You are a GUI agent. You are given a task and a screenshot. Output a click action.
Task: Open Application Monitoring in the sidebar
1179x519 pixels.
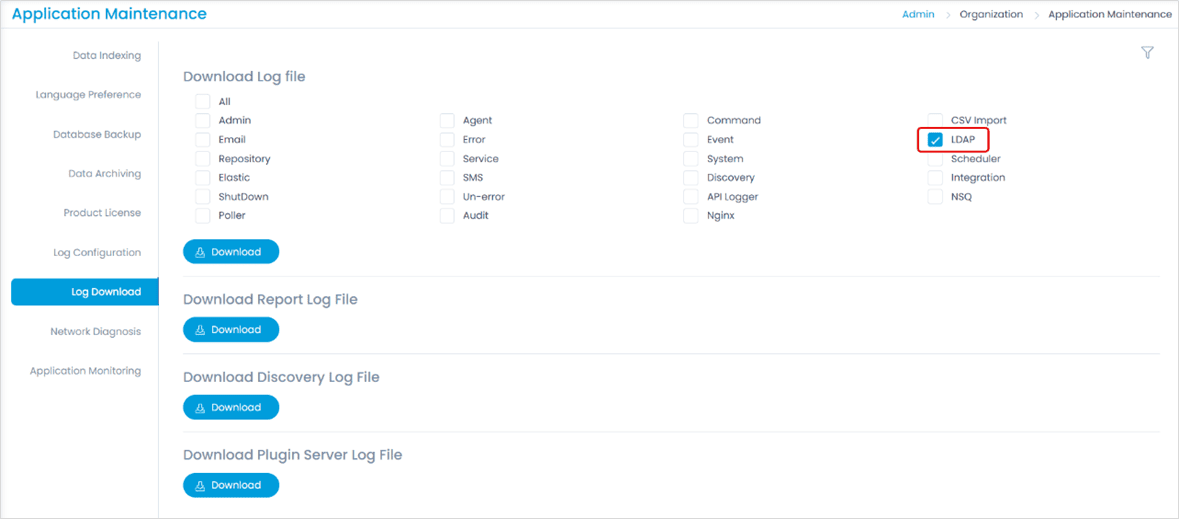tap(85, 371)
